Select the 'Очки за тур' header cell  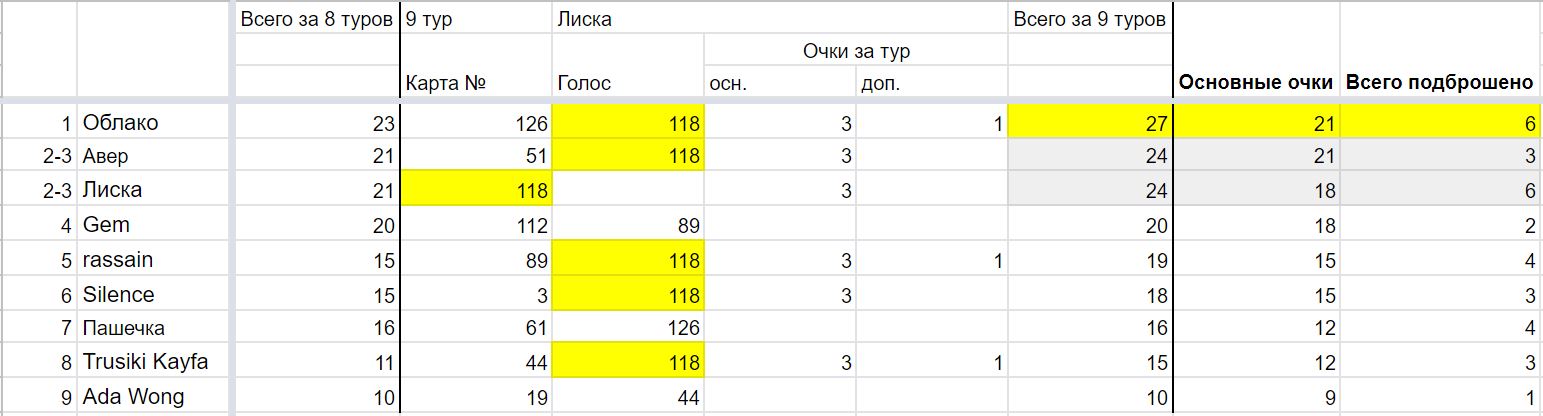(856, 50)
